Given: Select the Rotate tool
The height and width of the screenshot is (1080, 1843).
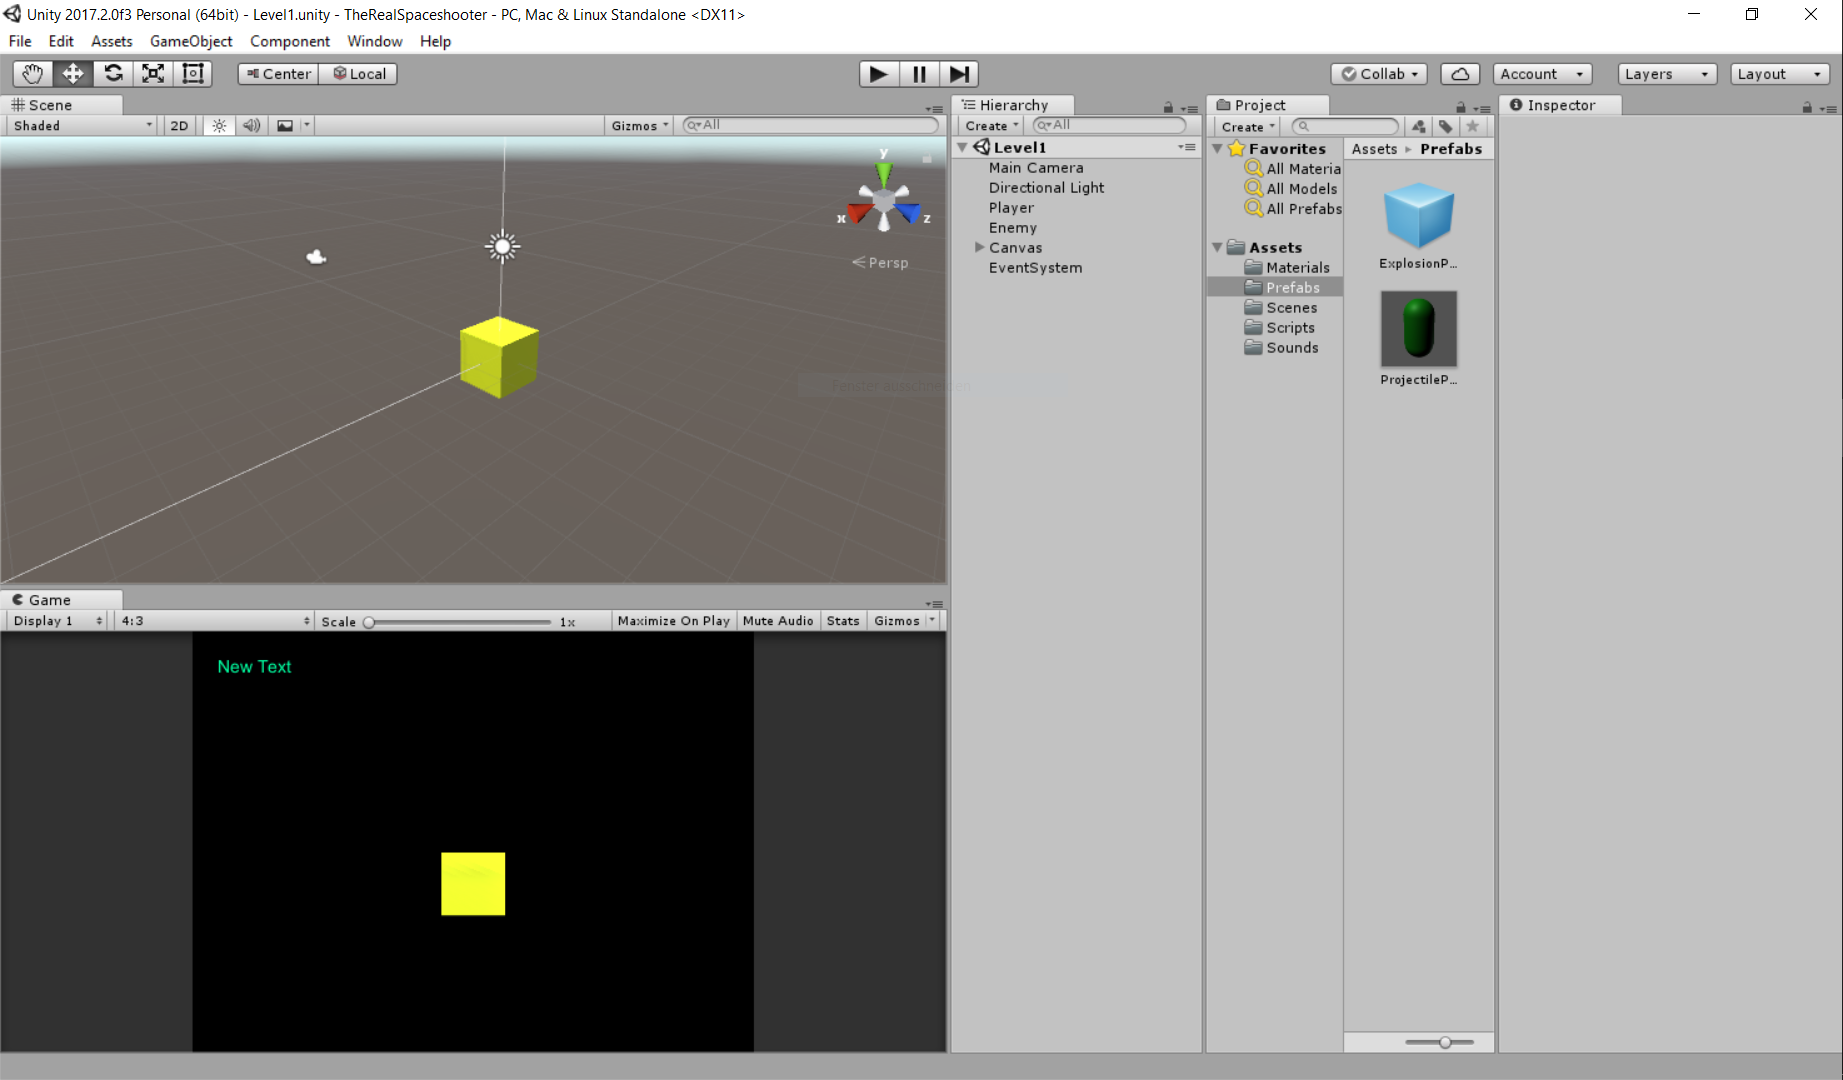Looking at the screenshot, I should pos(113,74).
